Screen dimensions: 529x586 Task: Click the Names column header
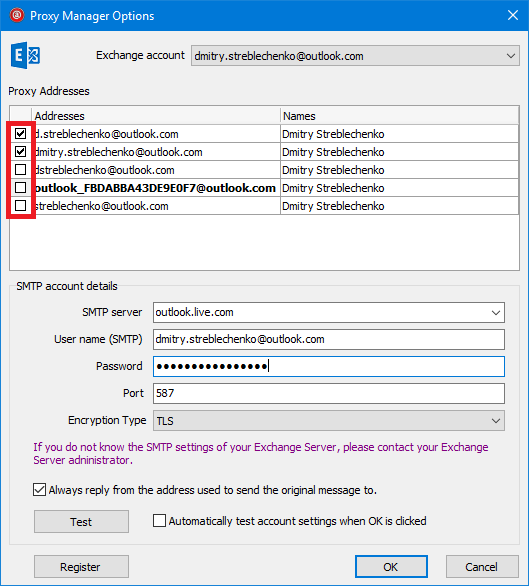click(x=399, y=116)
